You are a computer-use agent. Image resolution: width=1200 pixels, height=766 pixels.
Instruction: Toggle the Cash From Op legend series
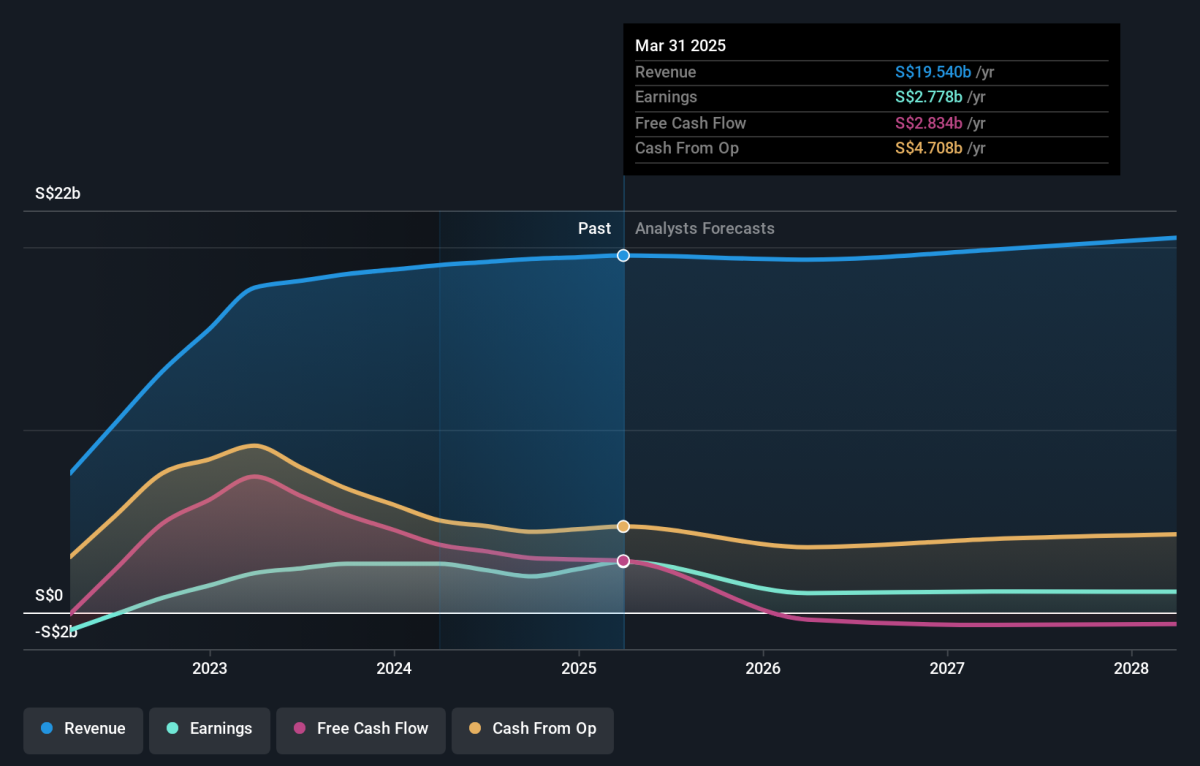coord(533,730)
